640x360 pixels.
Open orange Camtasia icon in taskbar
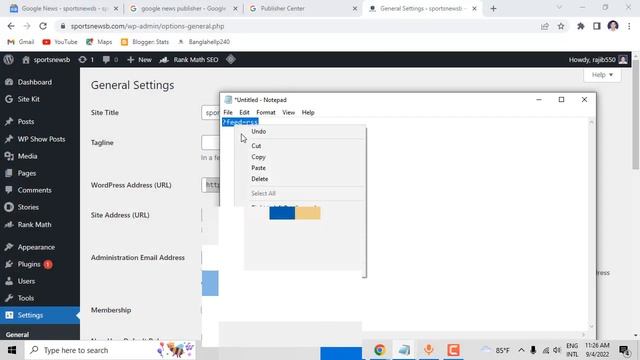[x=453, y=350]
